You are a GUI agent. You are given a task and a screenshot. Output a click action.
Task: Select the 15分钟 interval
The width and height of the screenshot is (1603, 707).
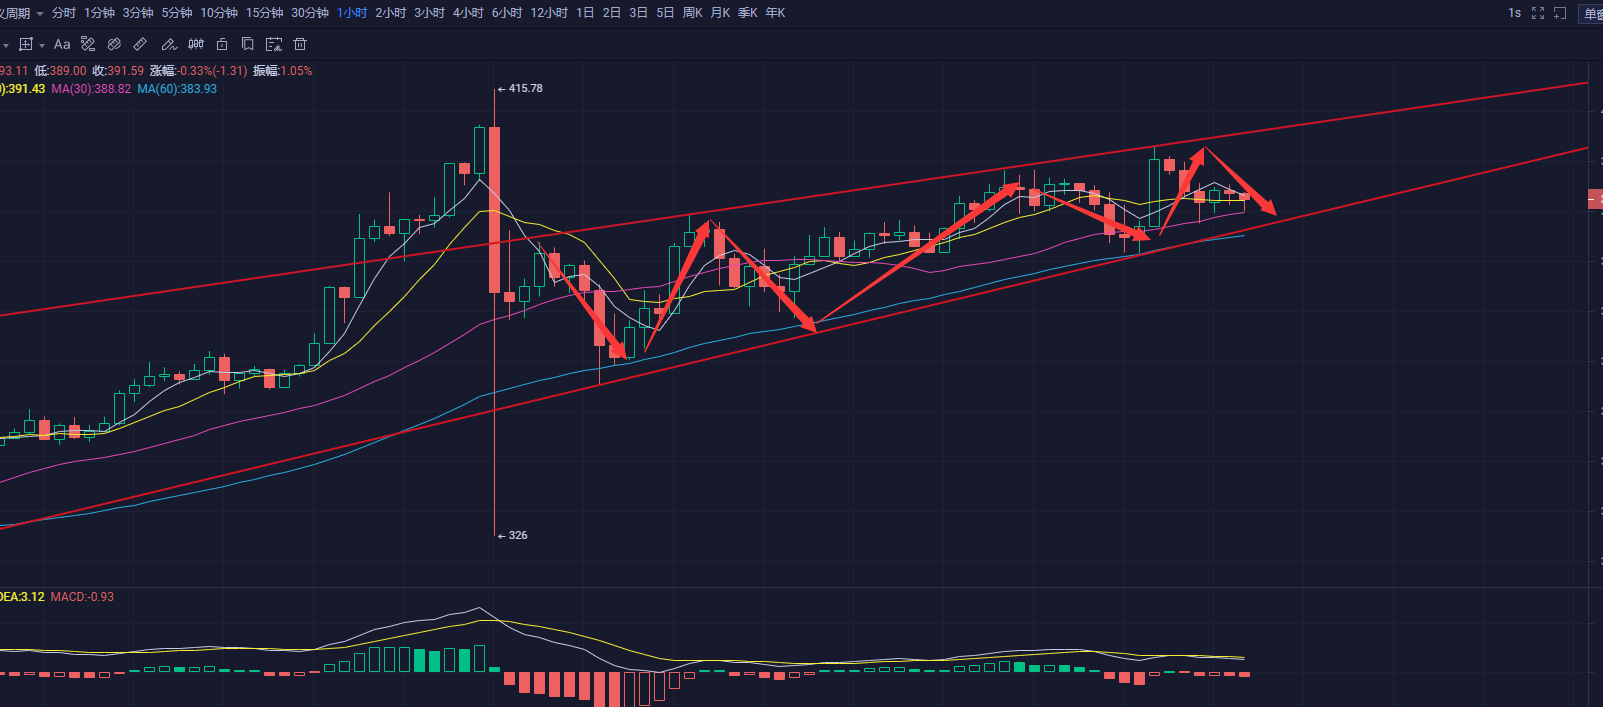[264, 13]
